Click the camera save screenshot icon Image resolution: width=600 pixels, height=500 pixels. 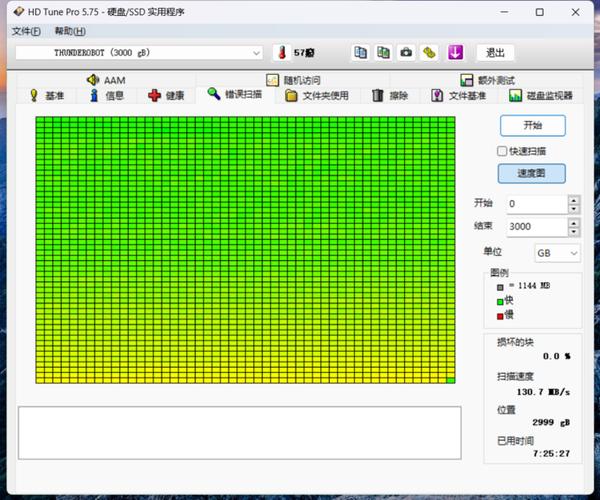pos(406,52)
